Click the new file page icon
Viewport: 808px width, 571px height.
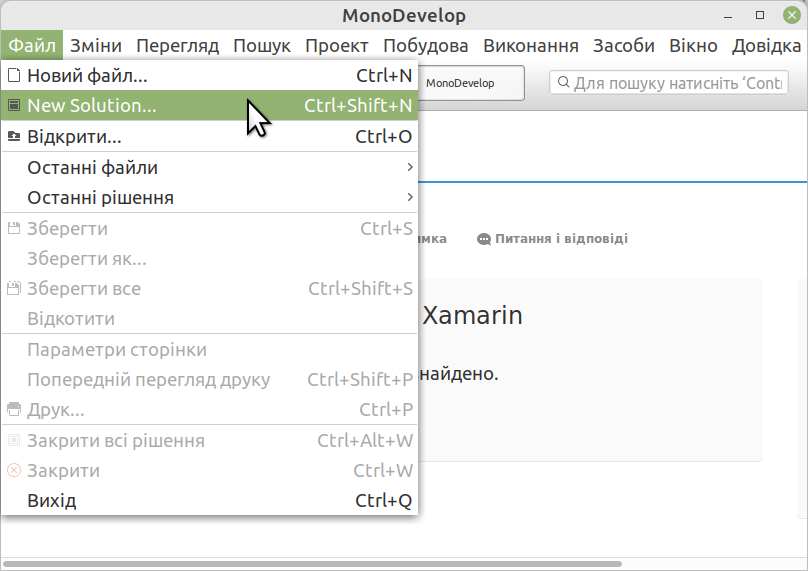14,75
